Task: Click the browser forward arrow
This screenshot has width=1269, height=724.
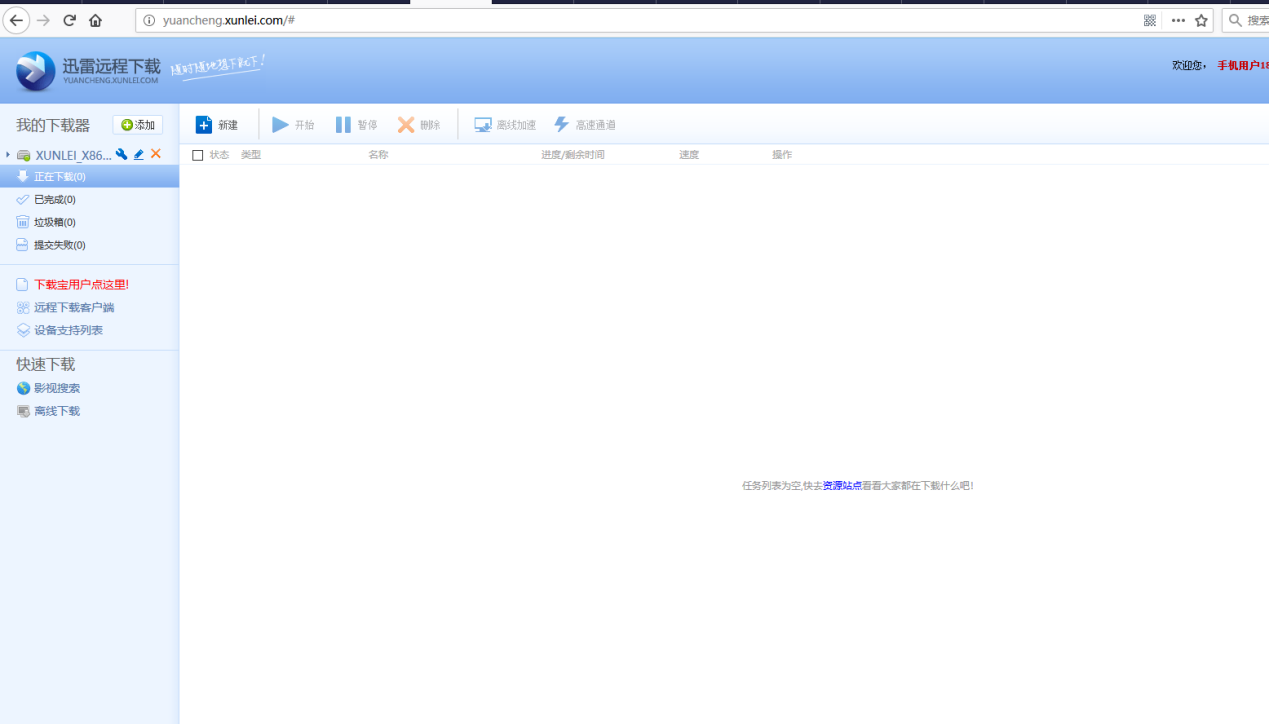Action: (x=43, y=20)
